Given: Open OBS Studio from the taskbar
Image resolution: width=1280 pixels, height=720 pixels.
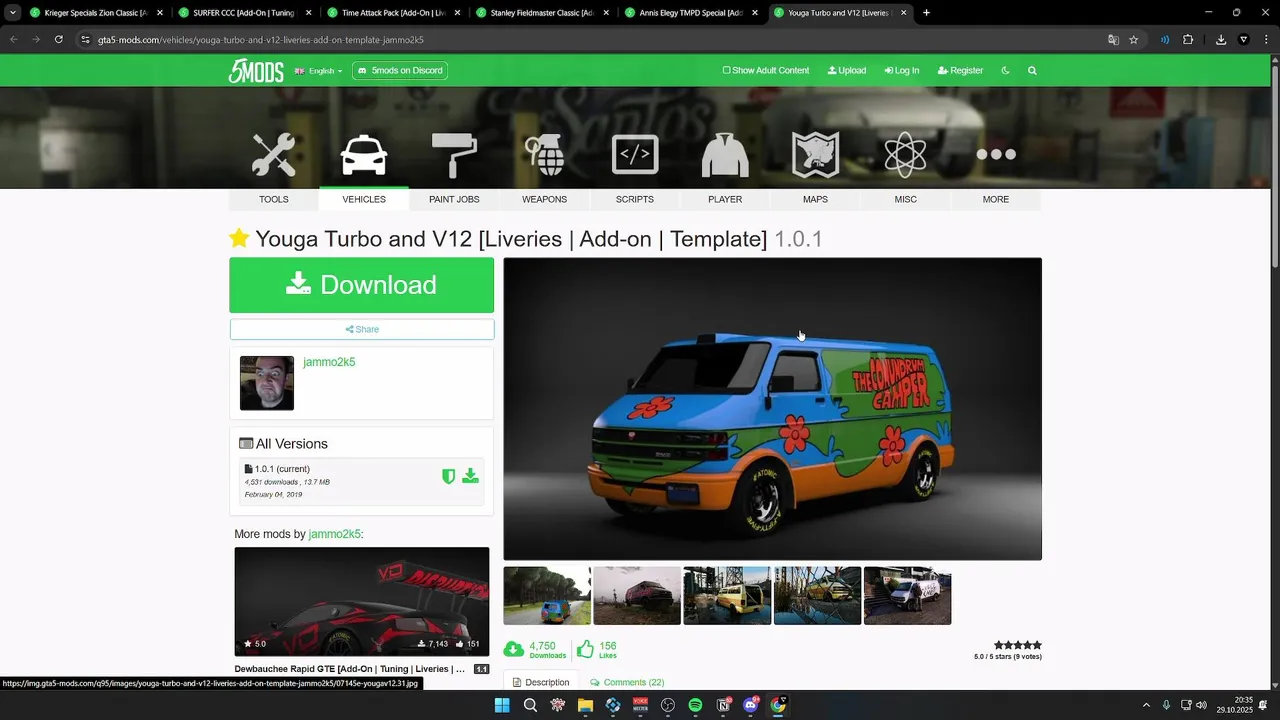Looking at the screenshot, I should point(668,705).
